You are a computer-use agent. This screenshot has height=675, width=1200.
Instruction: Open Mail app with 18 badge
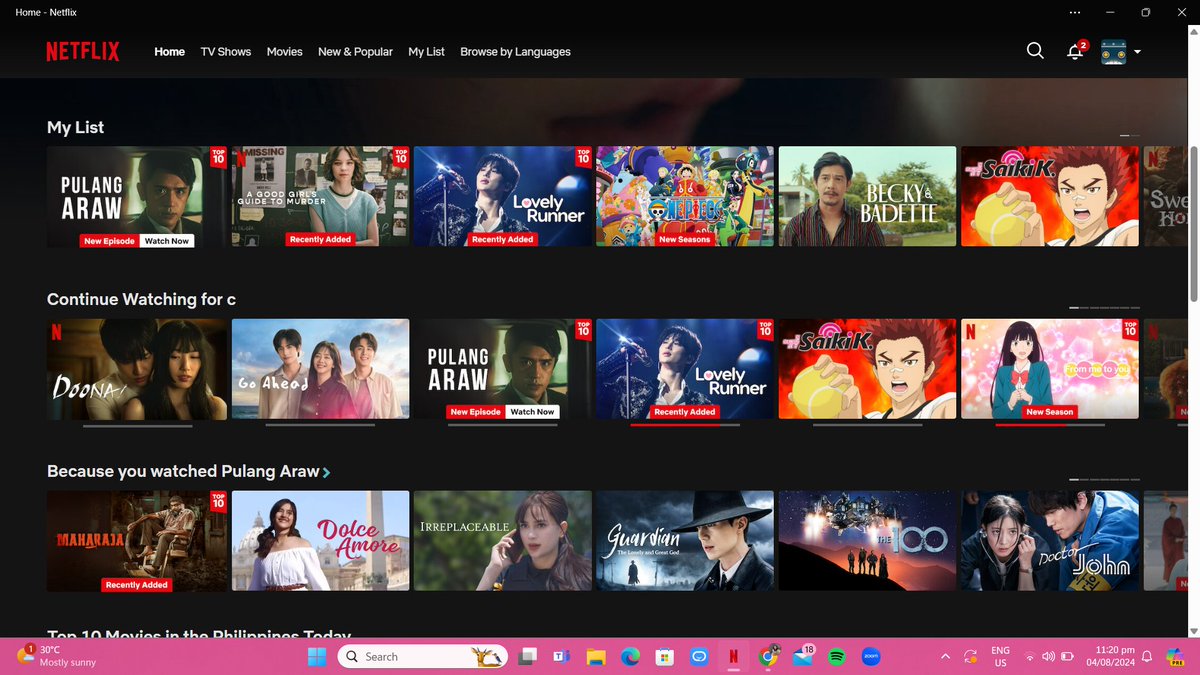coord(803,656)
